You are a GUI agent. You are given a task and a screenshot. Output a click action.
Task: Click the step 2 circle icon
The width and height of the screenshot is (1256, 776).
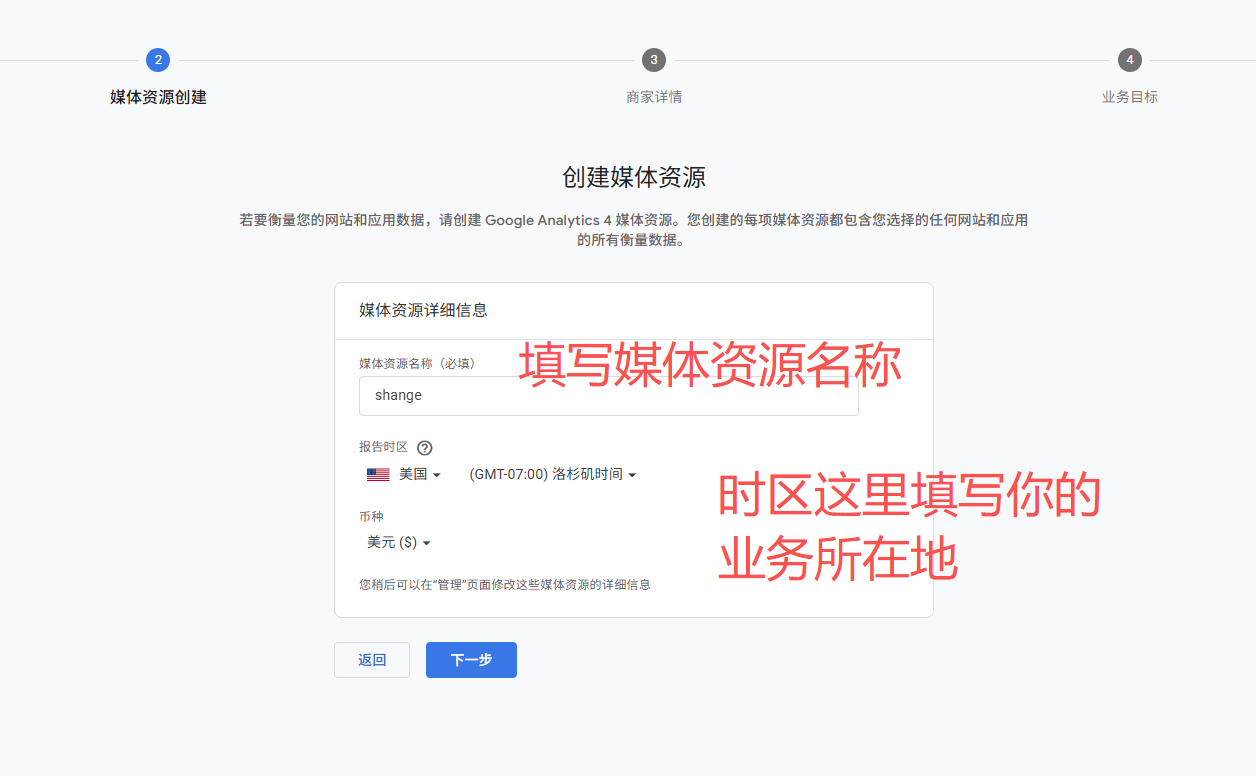pyautogui.click(x=158, y=60)
